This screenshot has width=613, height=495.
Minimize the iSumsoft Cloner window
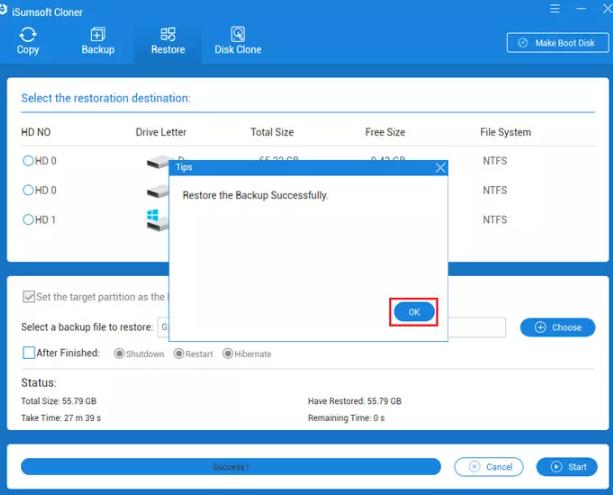(581, 9)
